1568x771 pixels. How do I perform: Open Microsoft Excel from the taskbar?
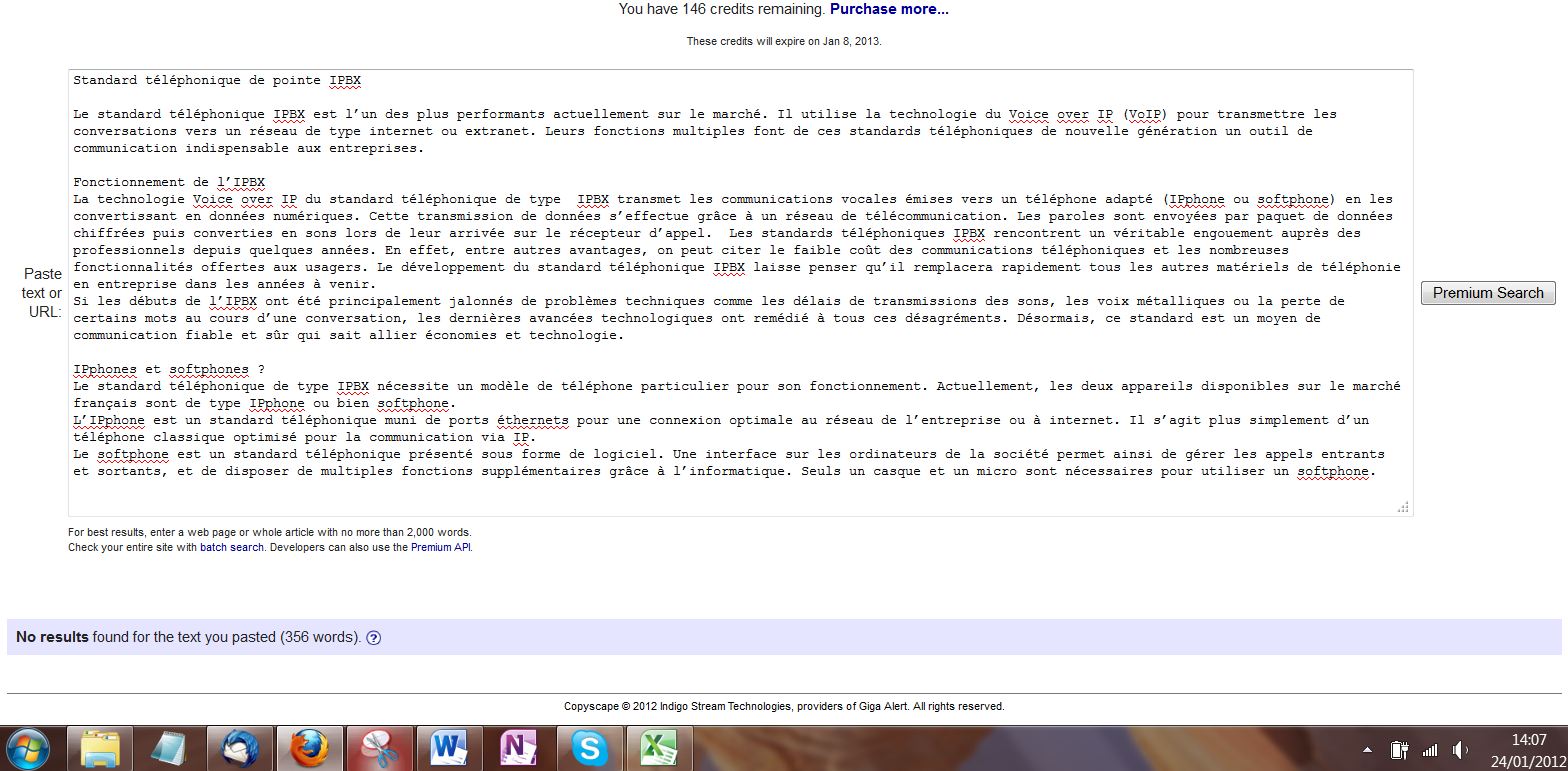(659, 748)
